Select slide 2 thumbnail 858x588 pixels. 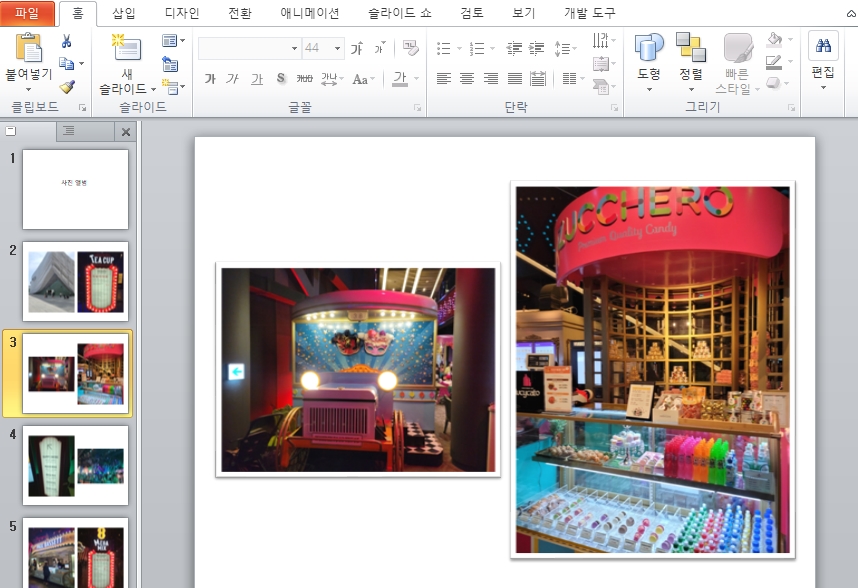point(76,281)
